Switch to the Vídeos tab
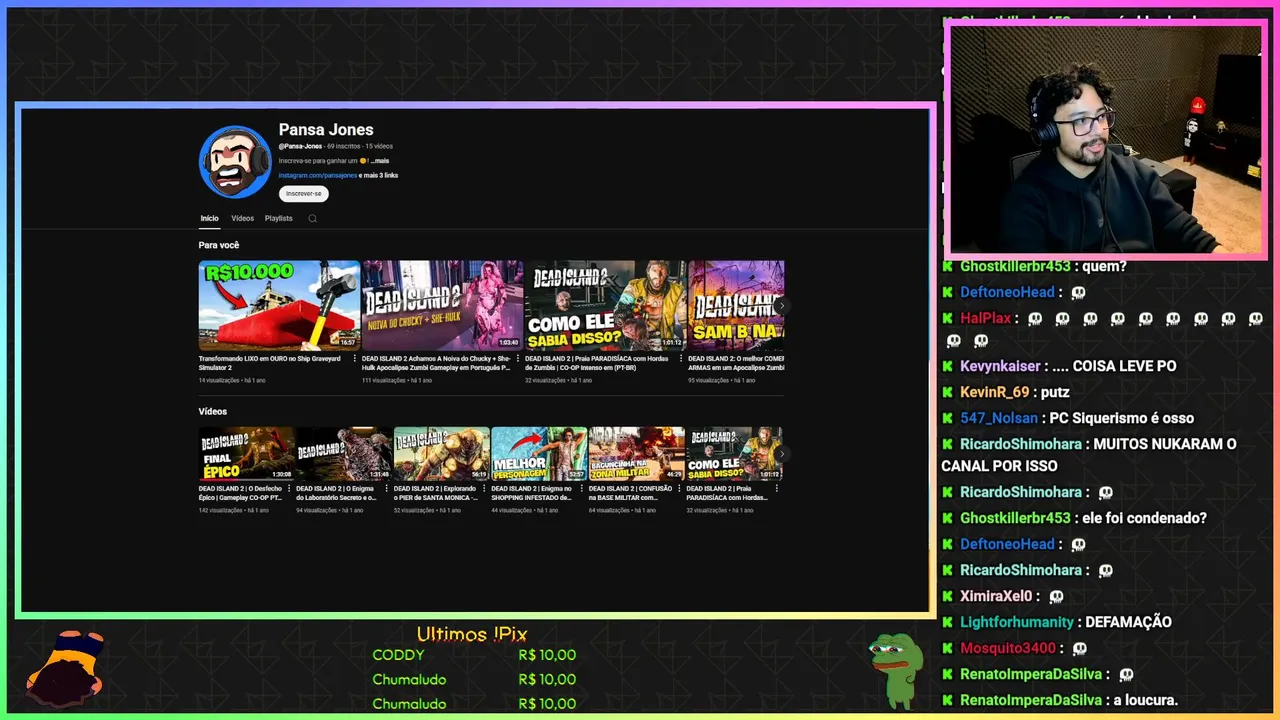Image resolution: width=1280 pixels, height=720 pixels. [x=242, y=218]
